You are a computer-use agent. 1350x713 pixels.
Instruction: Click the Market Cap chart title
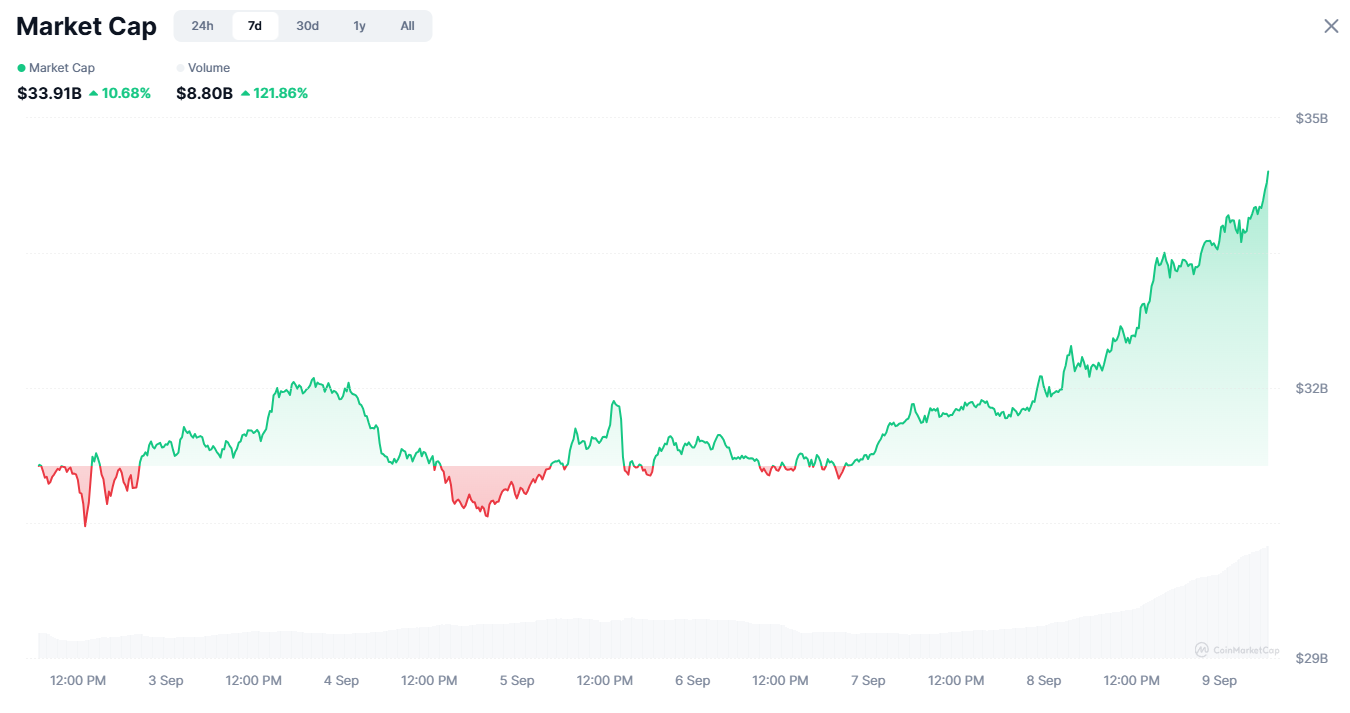[x=86, y=26]
